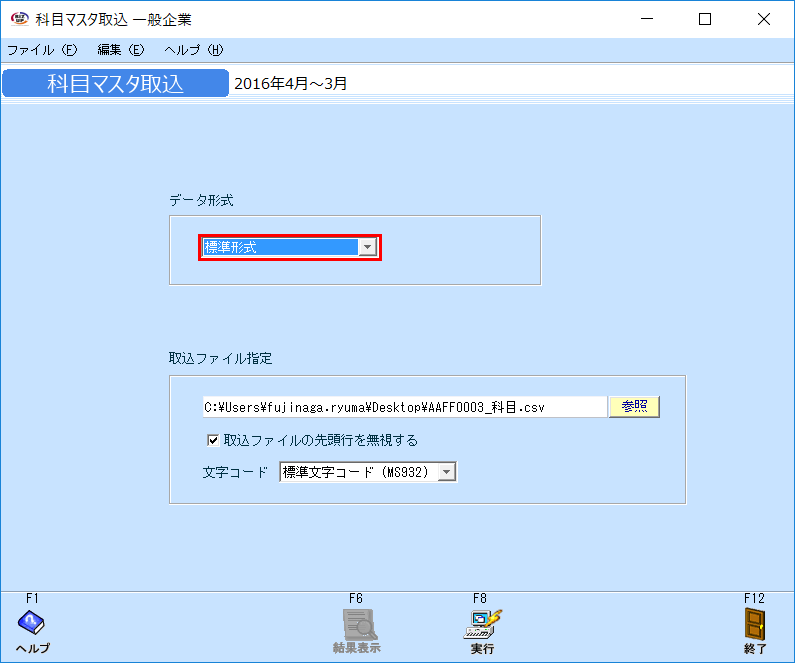Image resolution: width=795 pixels, height=663 pixels.
Task: Click the 科目マスタ取込 header banner
Action: click(116, 83)
